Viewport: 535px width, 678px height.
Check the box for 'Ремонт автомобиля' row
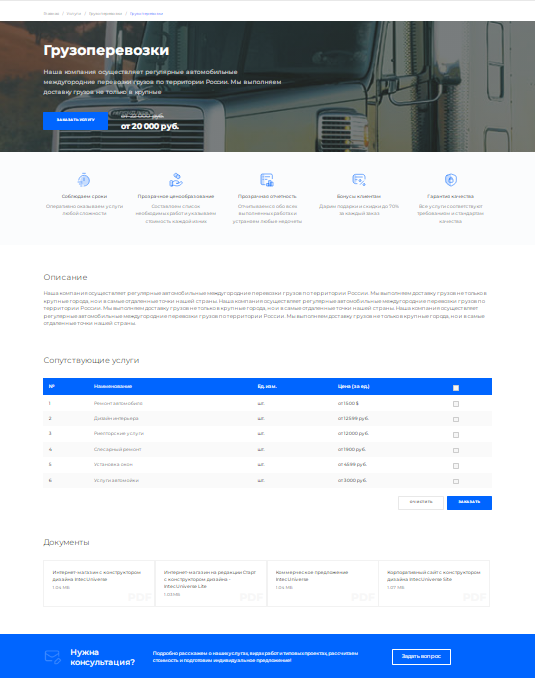456,404
